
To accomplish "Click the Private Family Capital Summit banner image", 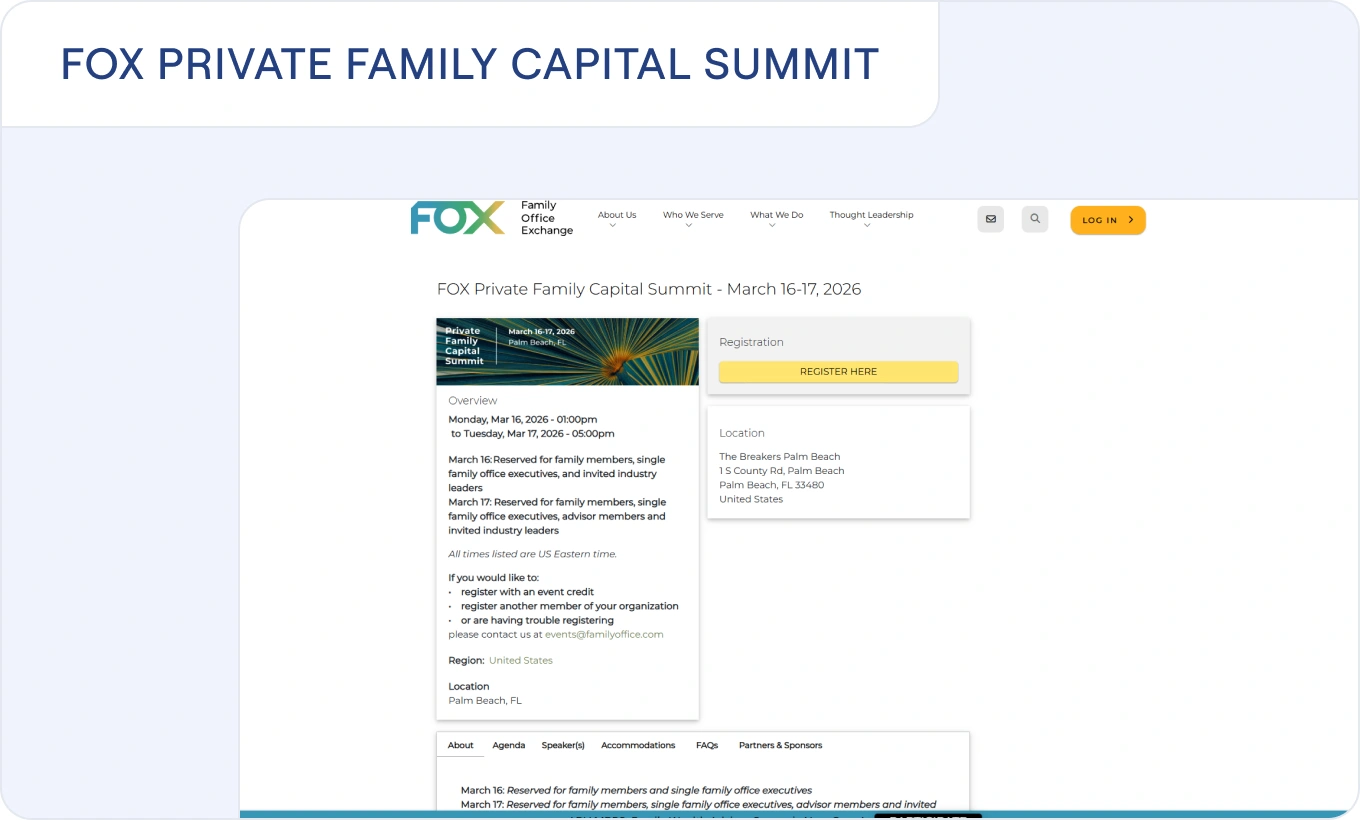I will tap(568, 352).
